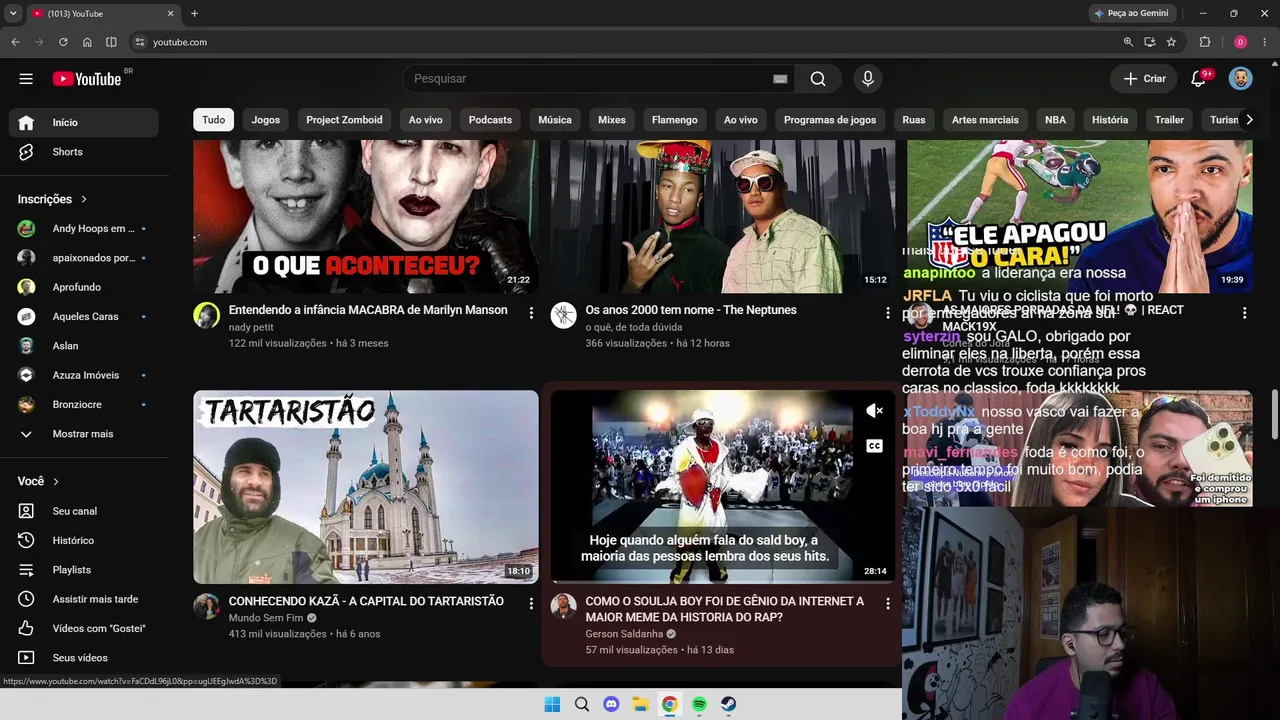1280x720 pixels.
Task: Play the Tartaristão video thumbnail
Action: (366, 487)
